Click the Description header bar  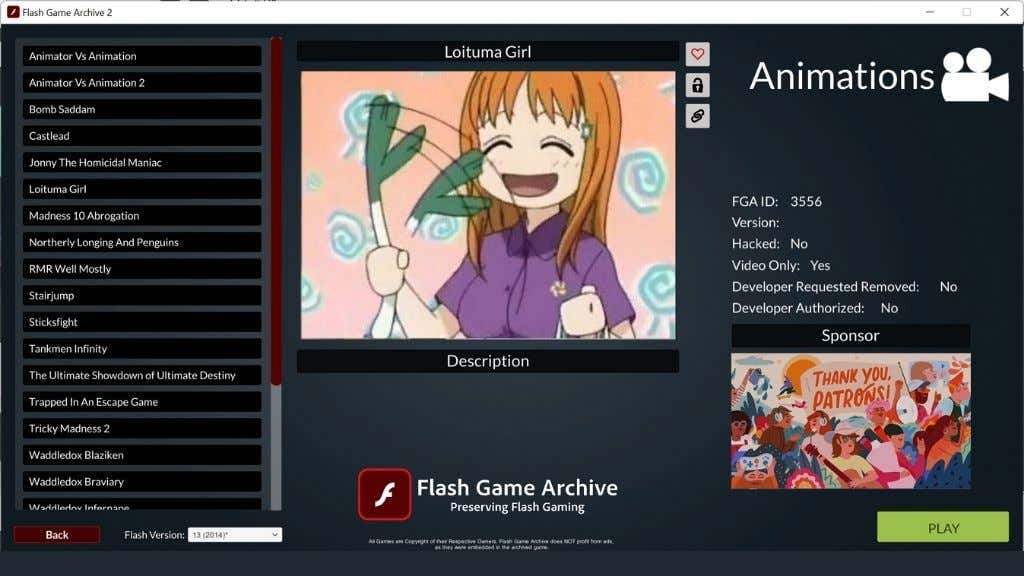(x=487, y=361)
